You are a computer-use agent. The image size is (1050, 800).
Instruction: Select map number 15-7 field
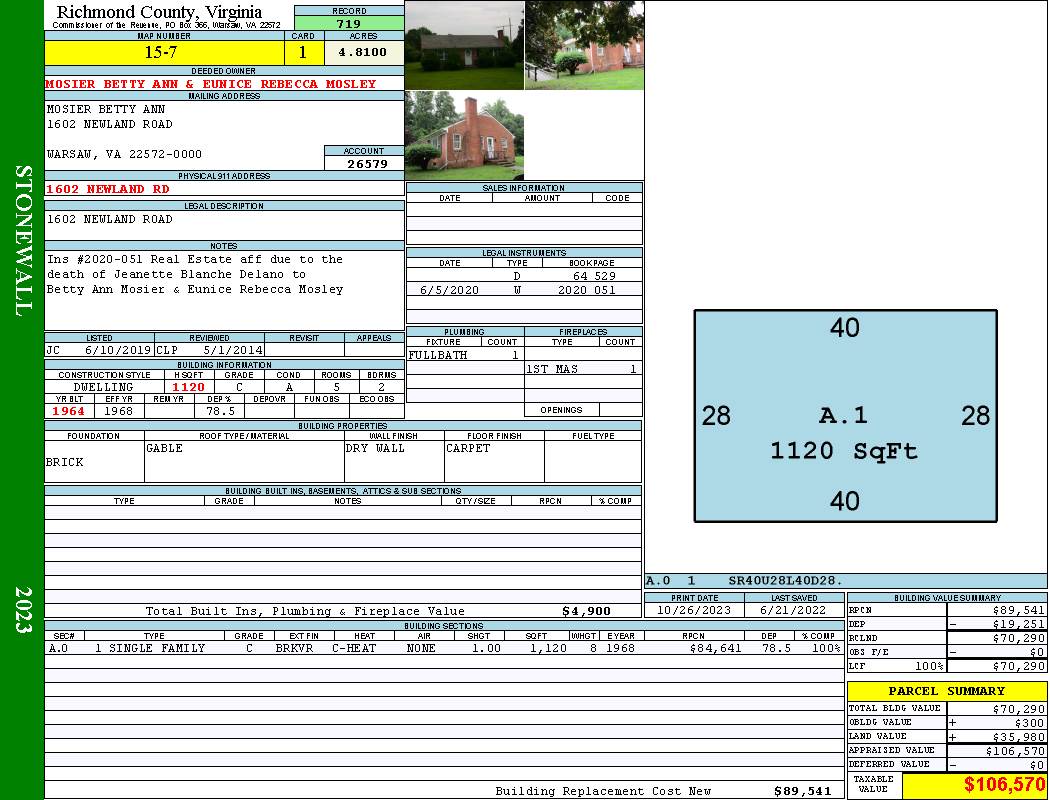pyautogui.click(x=163, y=52)
